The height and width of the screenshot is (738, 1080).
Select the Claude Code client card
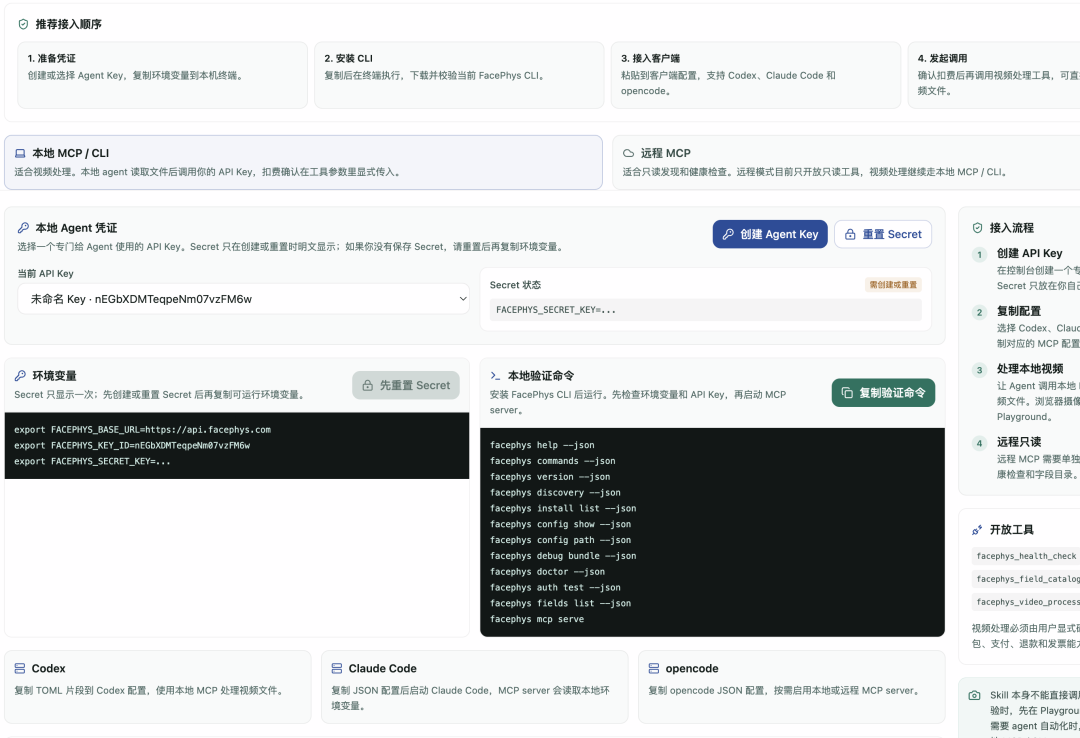pos(475,687)
